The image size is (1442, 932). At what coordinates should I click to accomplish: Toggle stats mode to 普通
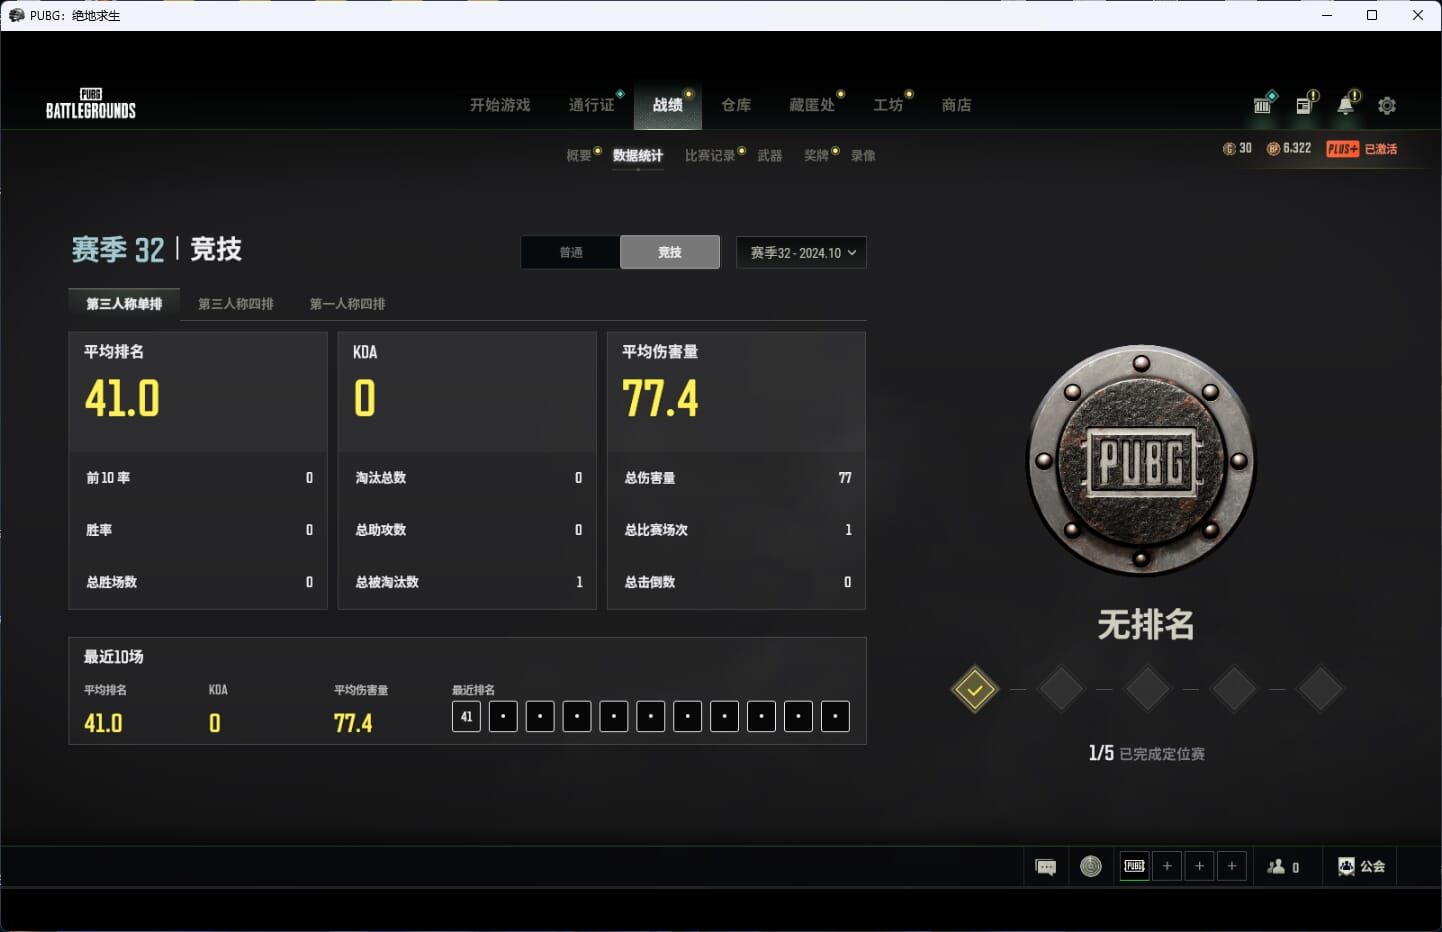point(571,252)
